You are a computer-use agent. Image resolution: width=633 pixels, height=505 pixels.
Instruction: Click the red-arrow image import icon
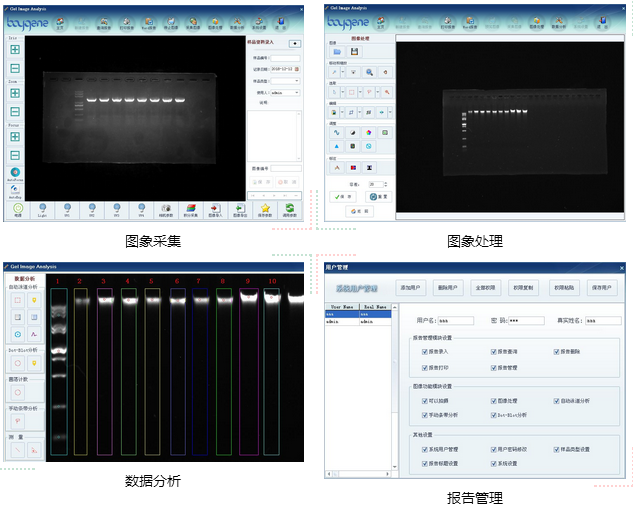(215, 210)
